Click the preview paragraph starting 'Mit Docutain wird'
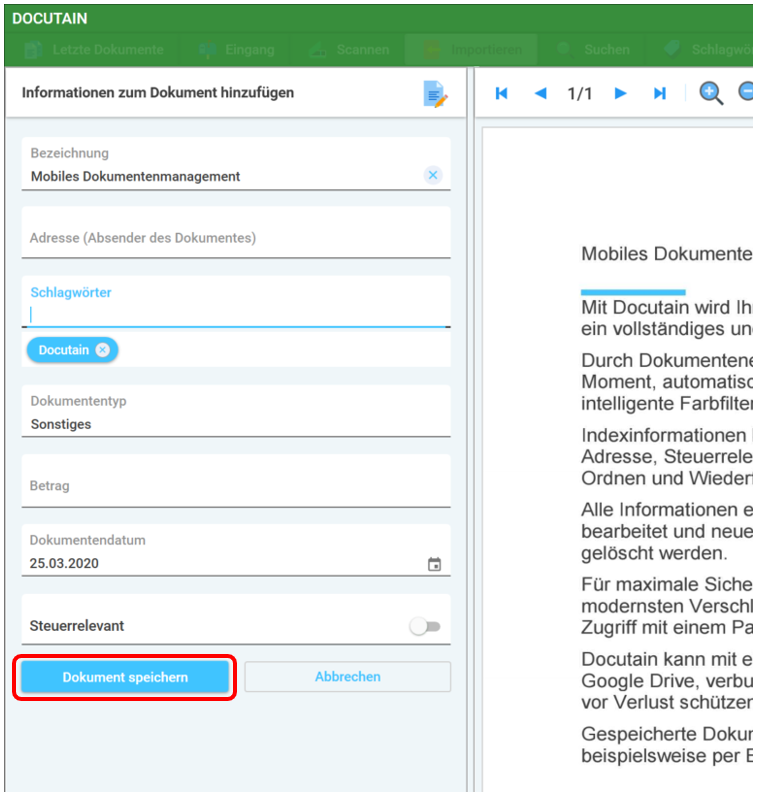 (x=667, y=318)
